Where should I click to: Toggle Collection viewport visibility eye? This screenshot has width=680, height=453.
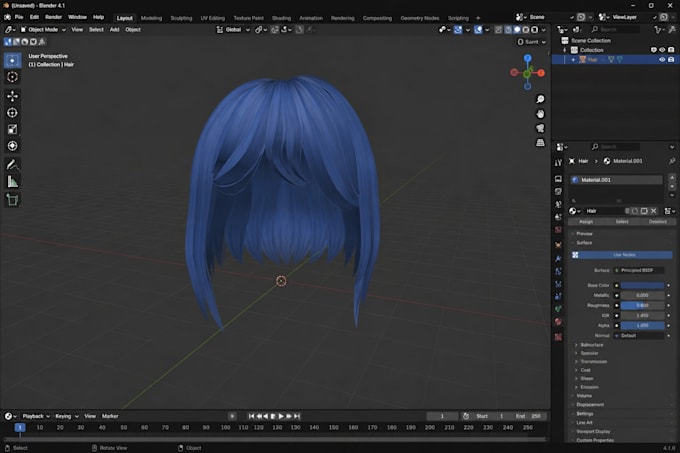[662, 50]
